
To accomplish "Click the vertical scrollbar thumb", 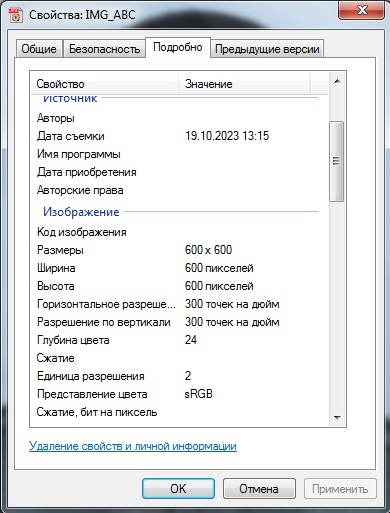I will coord(337,161).
